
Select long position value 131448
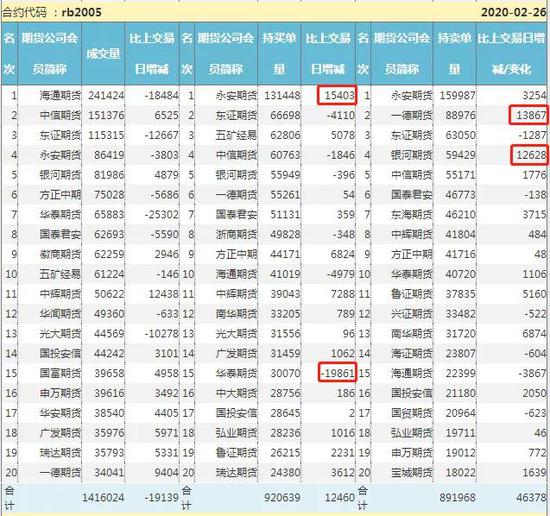pyautogui.click(x=282, y=95)
